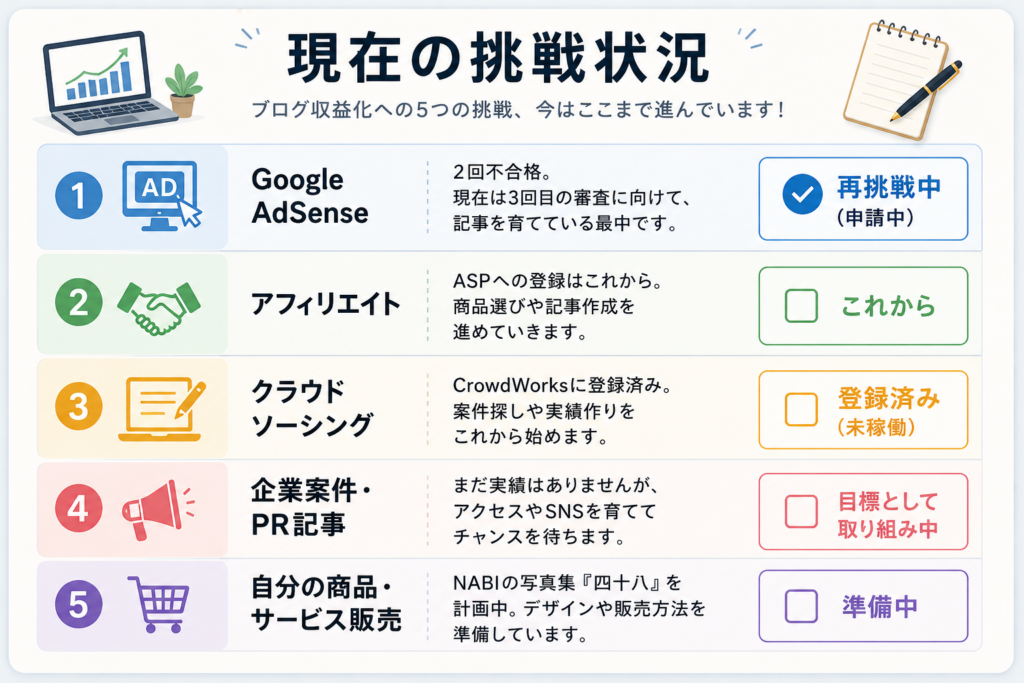
Task: Uncheck the blue 再挑戦中 checkmark
Action: [x=802, y=195]
